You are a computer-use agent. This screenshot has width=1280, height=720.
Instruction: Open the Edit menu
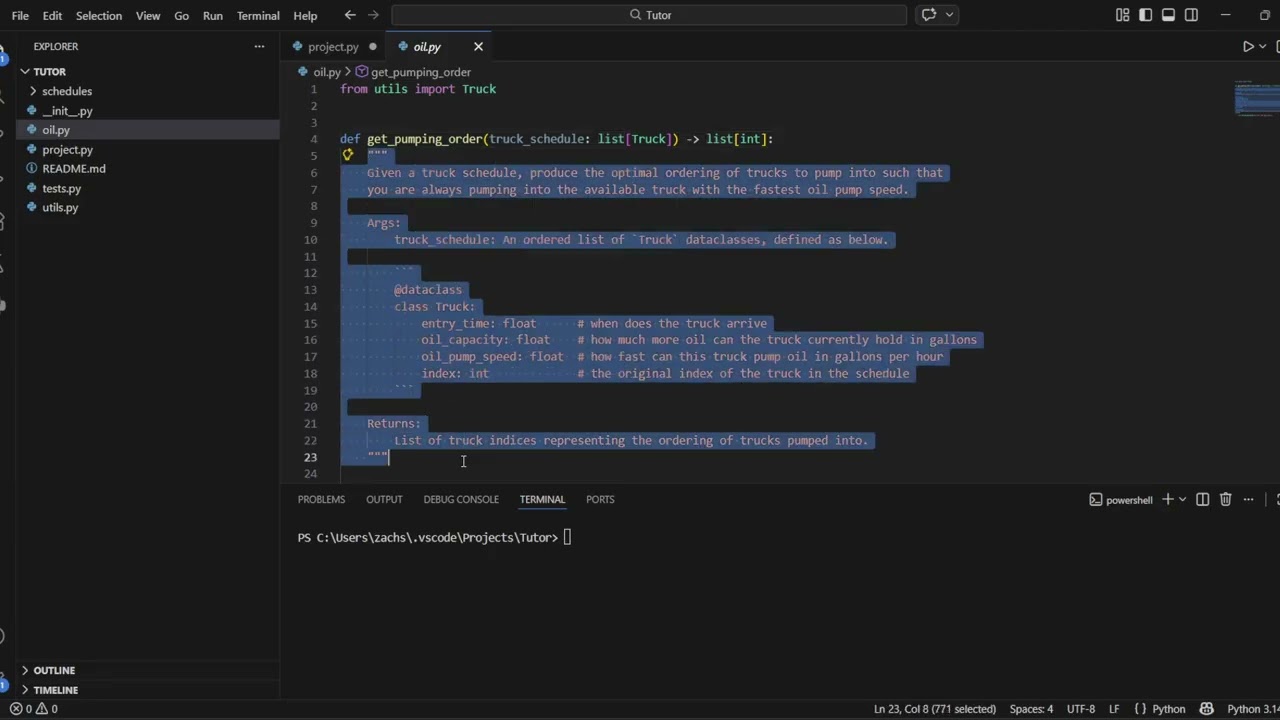tap(52, 15)
